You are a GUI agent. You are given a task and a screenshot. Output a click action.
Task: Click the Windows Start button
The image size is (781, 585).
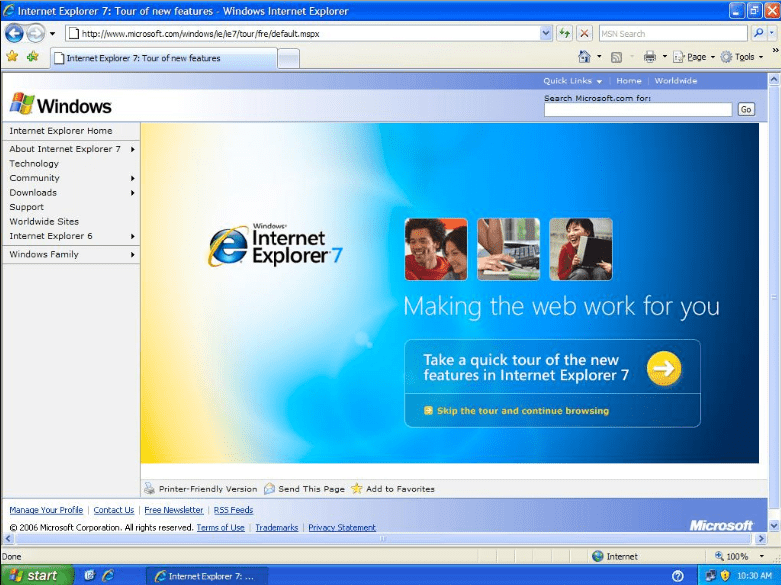pos(36,575)
